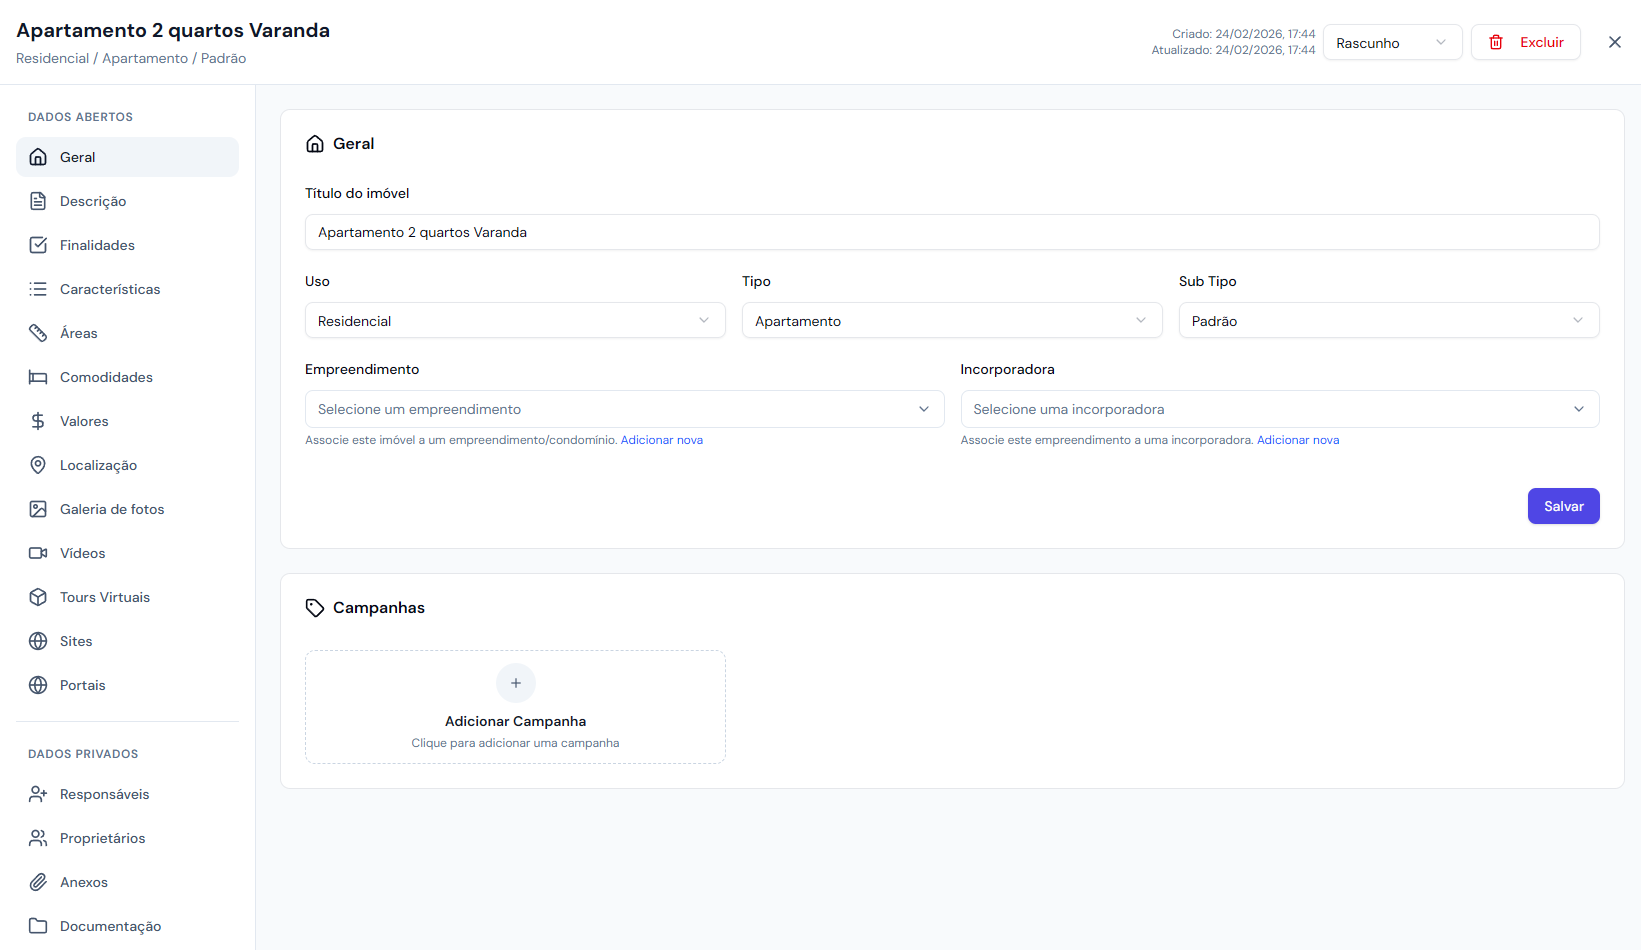This screenshot has height=950, width=1641.
Task: Open Características in the sidebar
Action: coord(110,289)
